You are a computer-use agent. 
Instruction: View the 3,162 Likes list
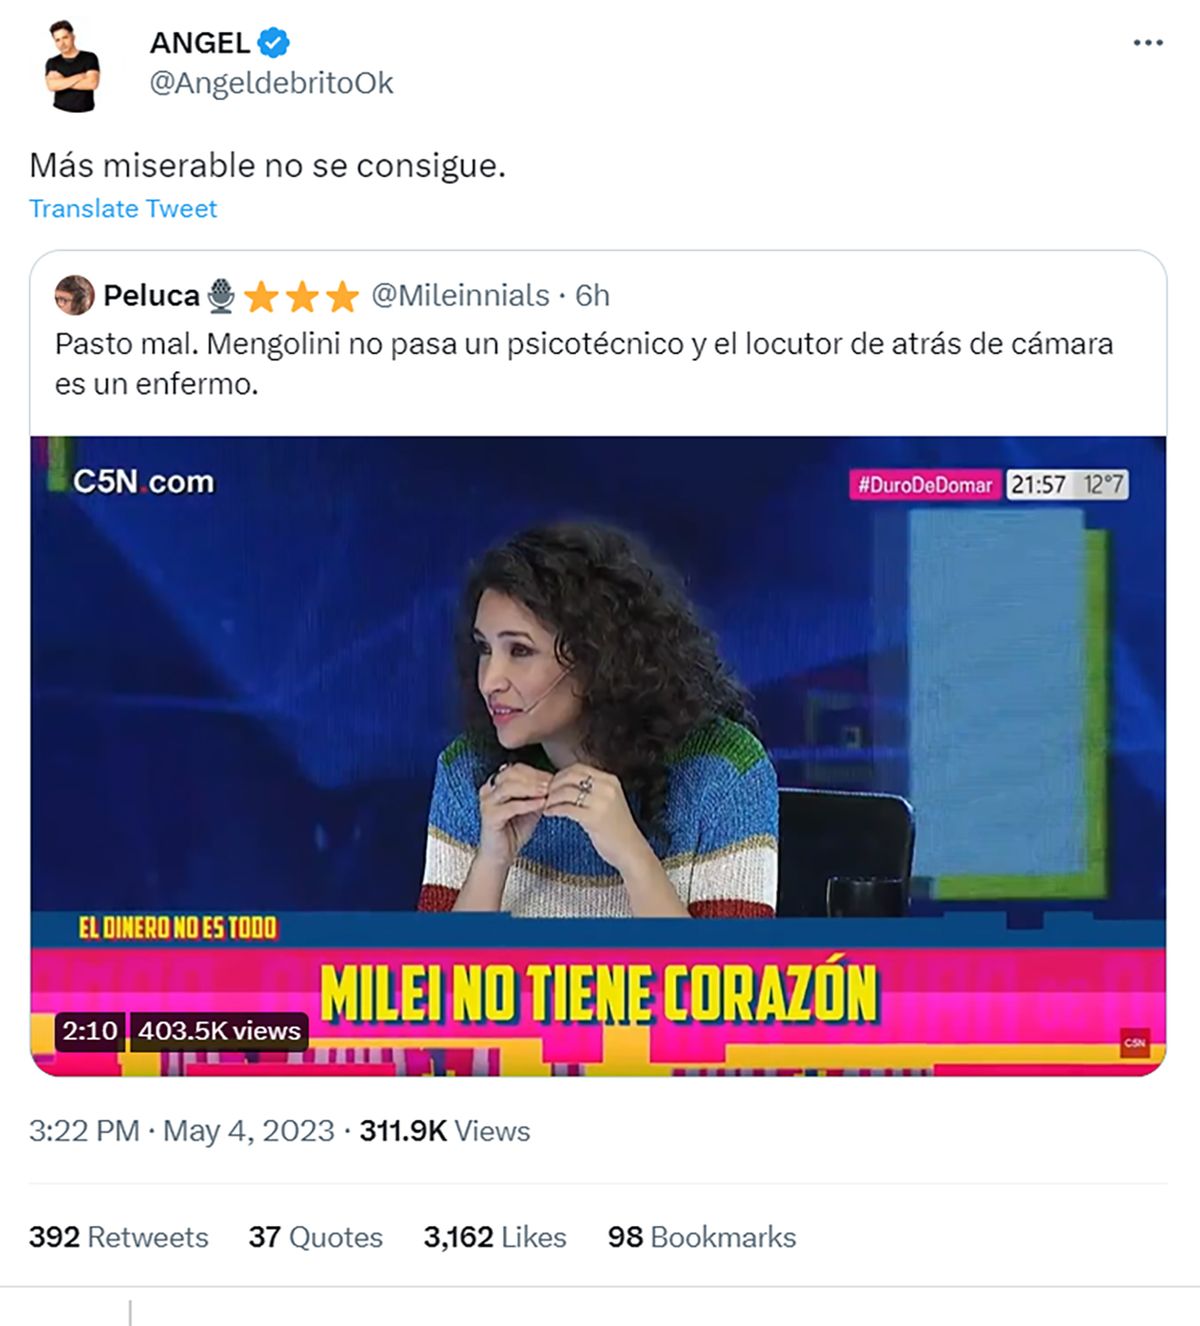495,1238
